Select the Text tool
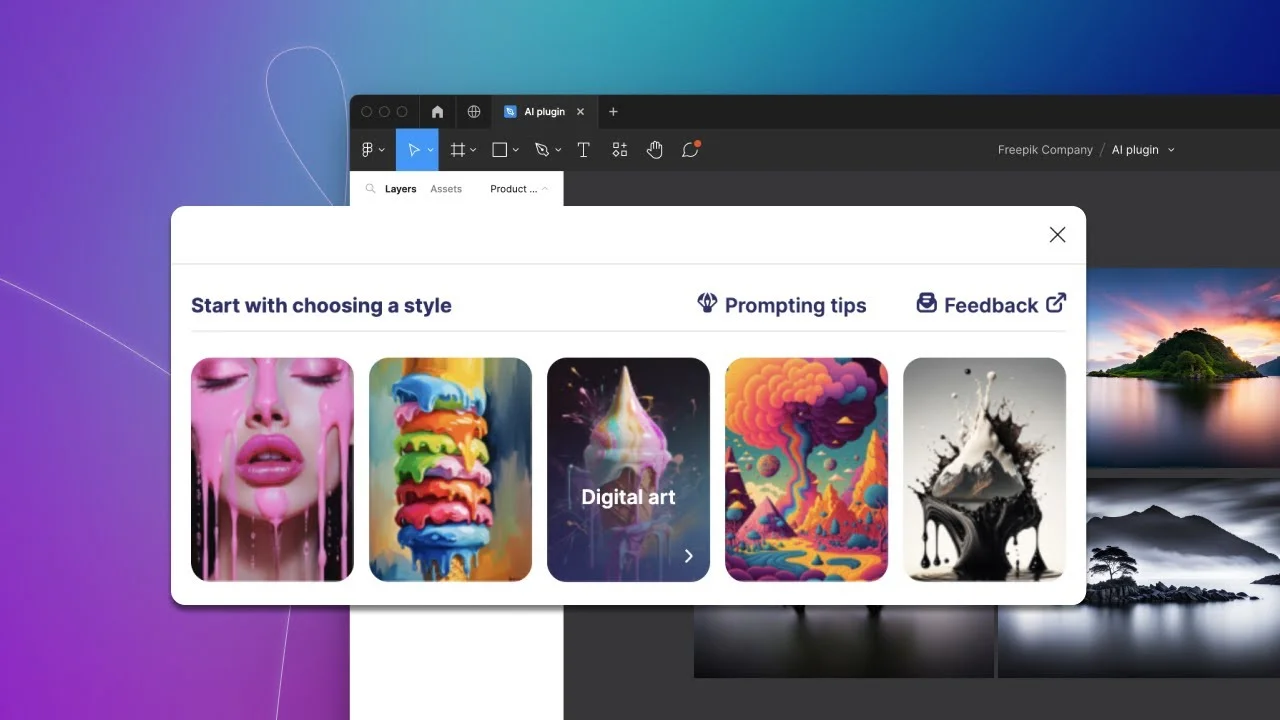 [x=583, y=149]
